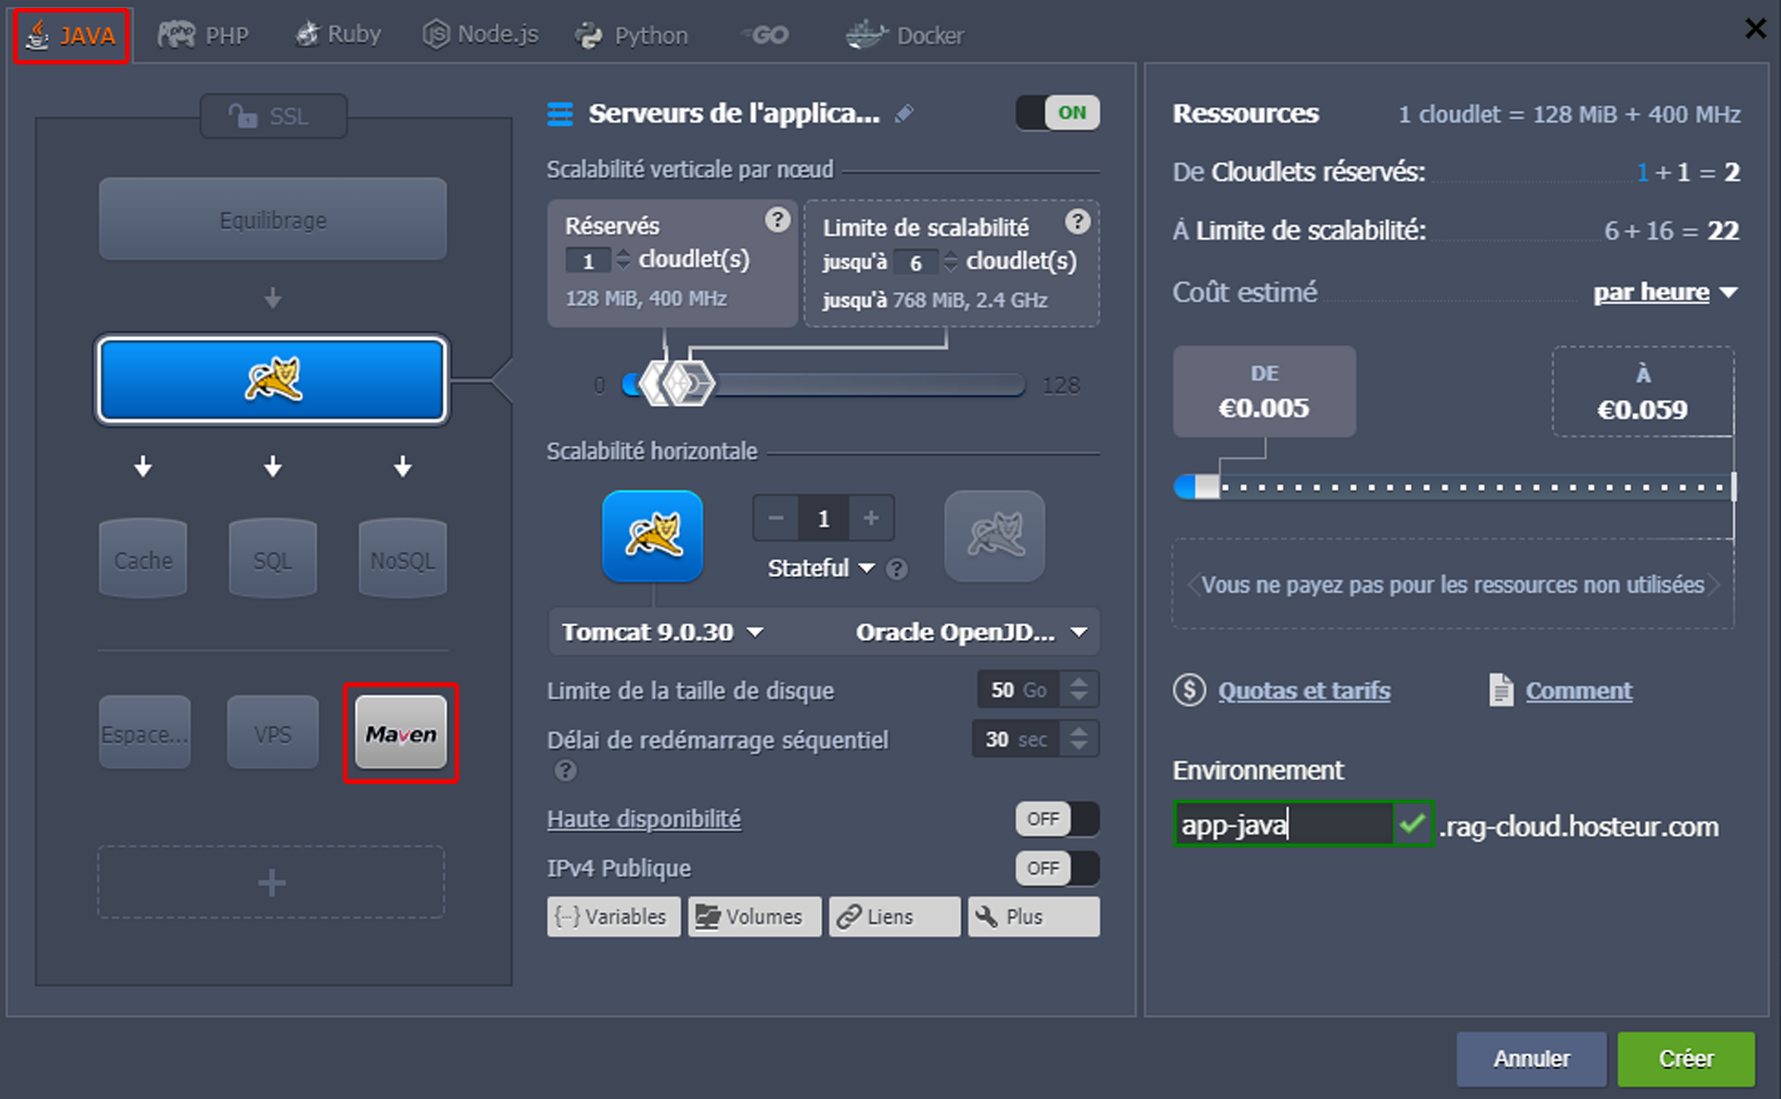The image size is (1781, 1099).
Task: Click the vertical scalability cloudlet slider handle
Action: (688, 384)
